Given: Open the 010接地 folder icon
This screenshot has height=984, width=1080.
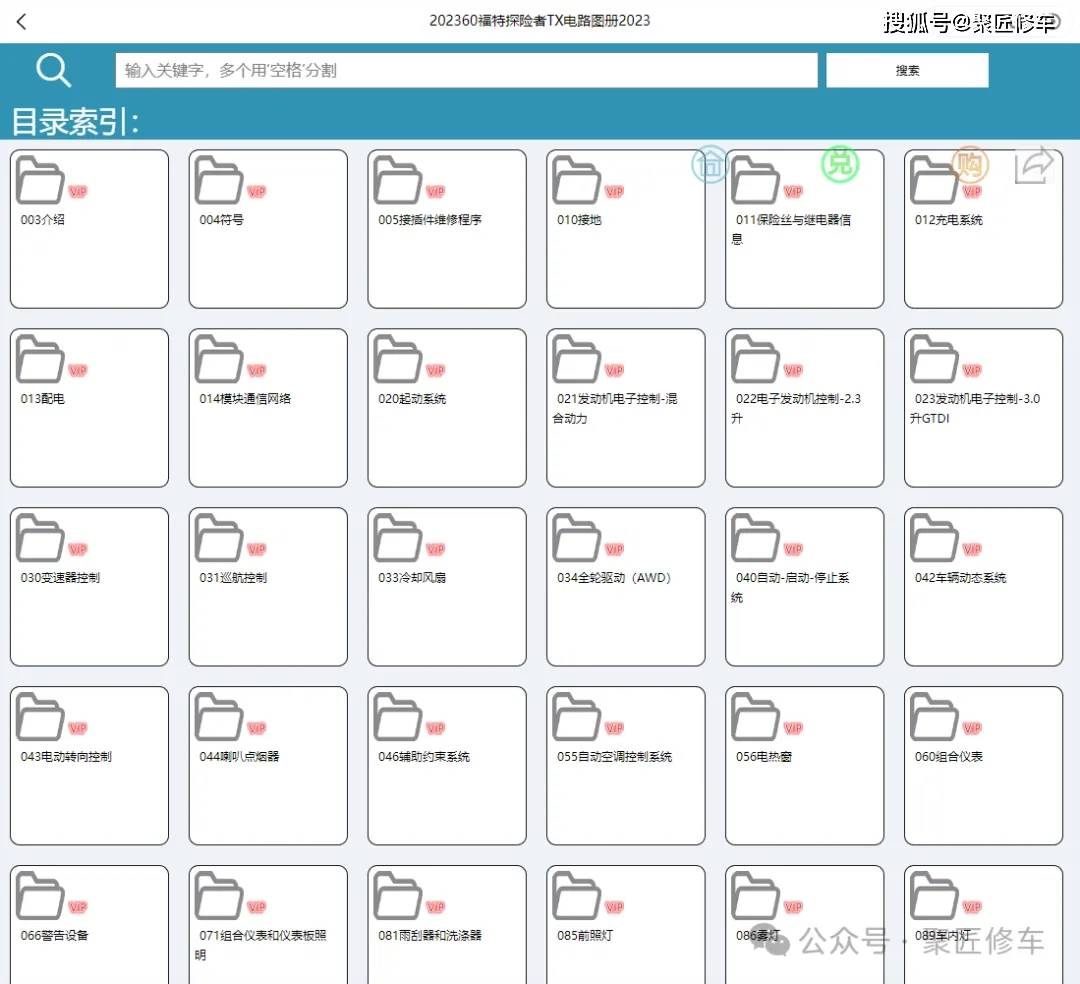Looking at the screenshot, I should [577, 181].
